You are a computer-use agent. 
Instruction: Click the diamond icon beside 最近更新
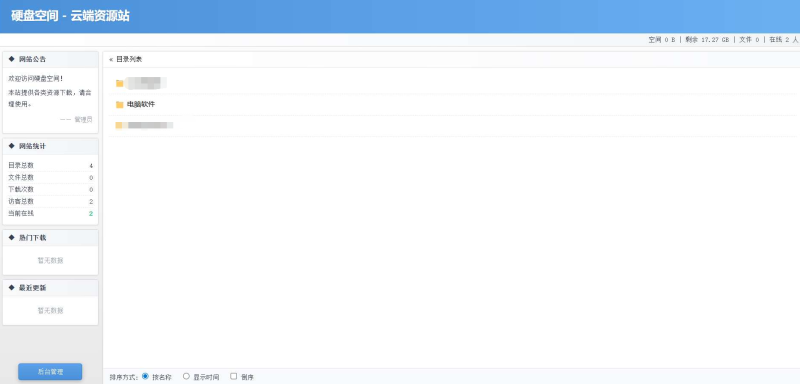[x=12, y=288]
